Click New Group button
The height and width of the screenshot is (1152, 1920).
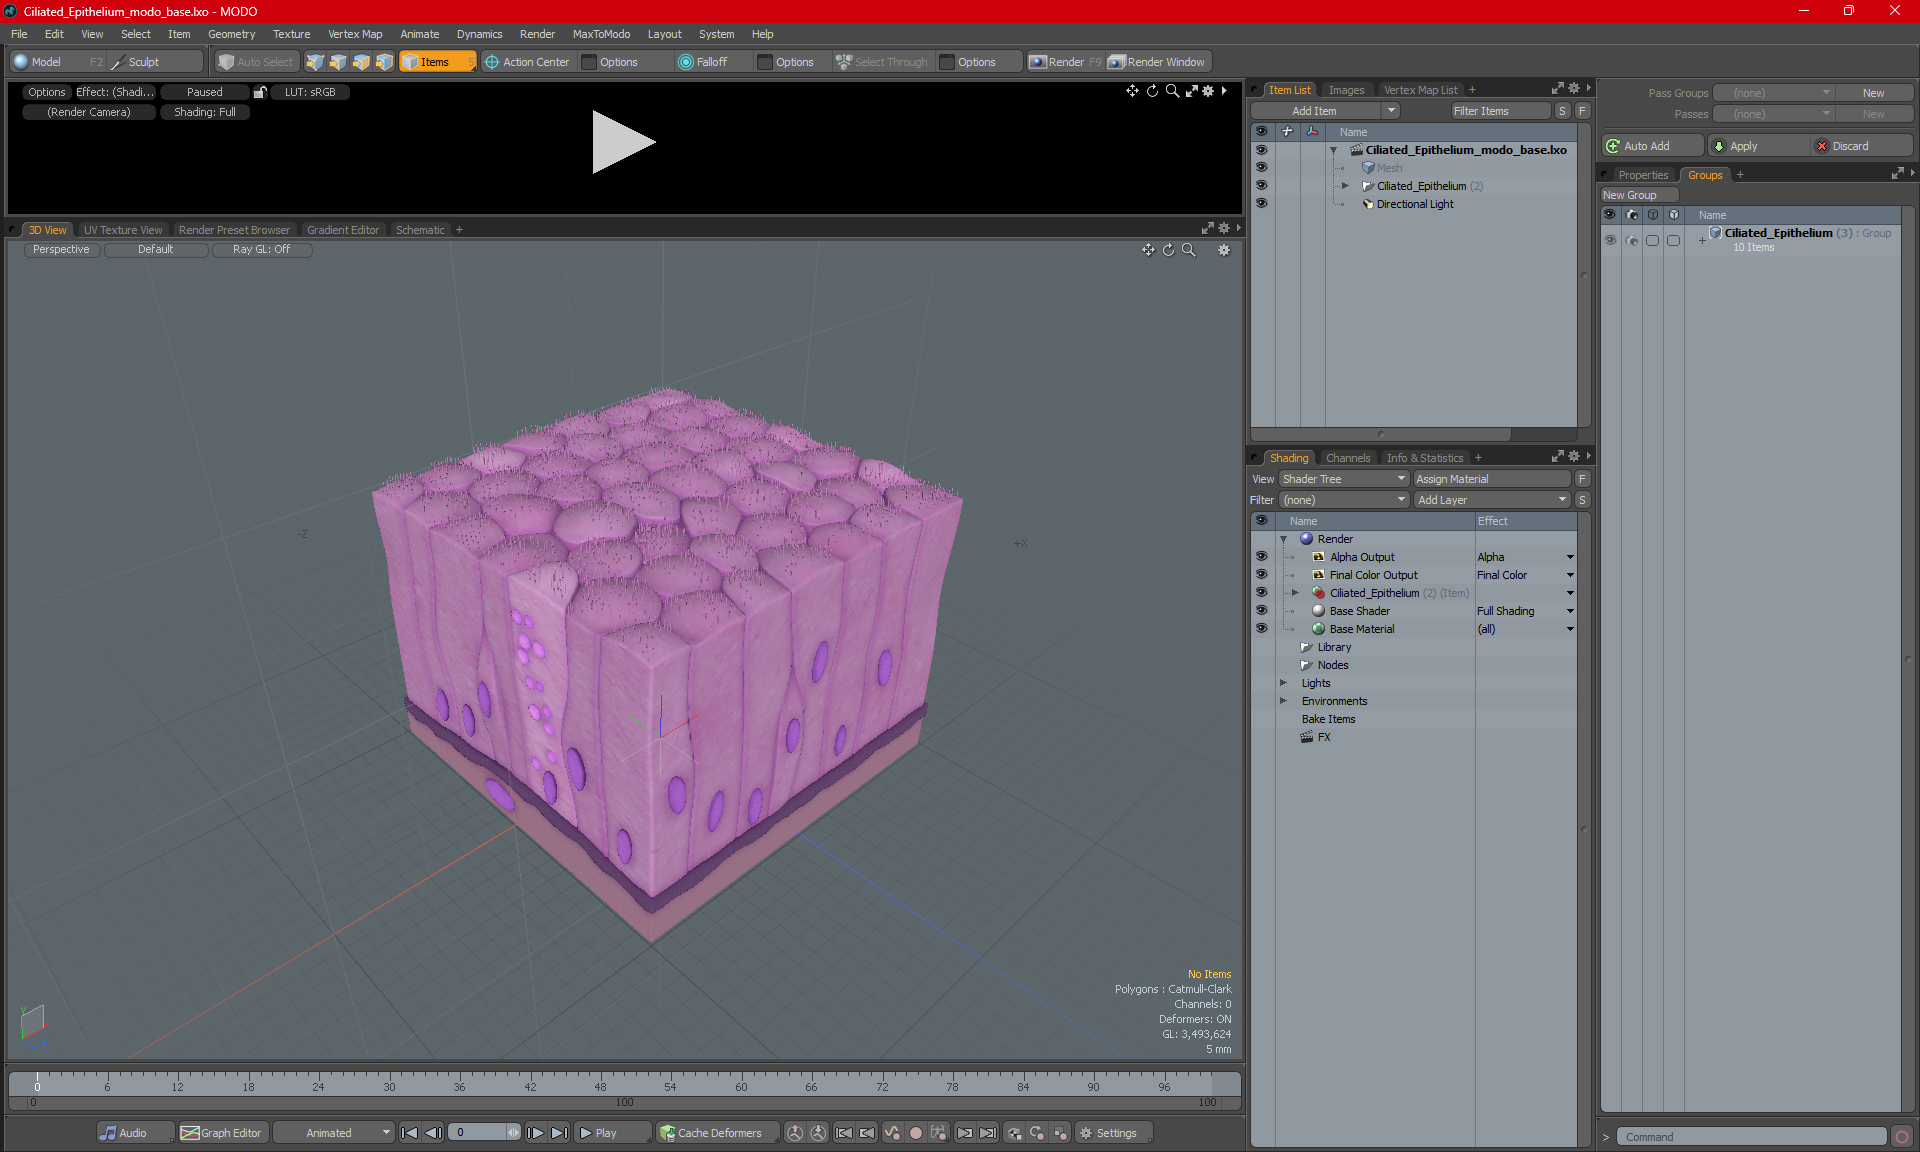tap(1639, 195)
